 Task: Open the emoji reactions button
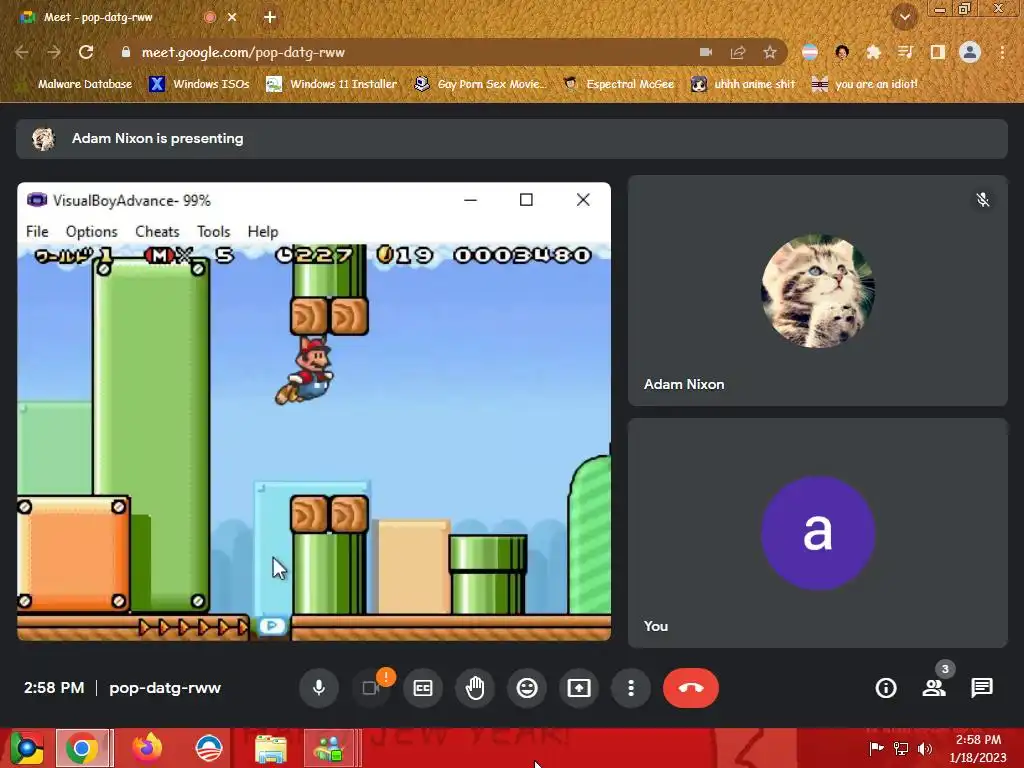527,688
